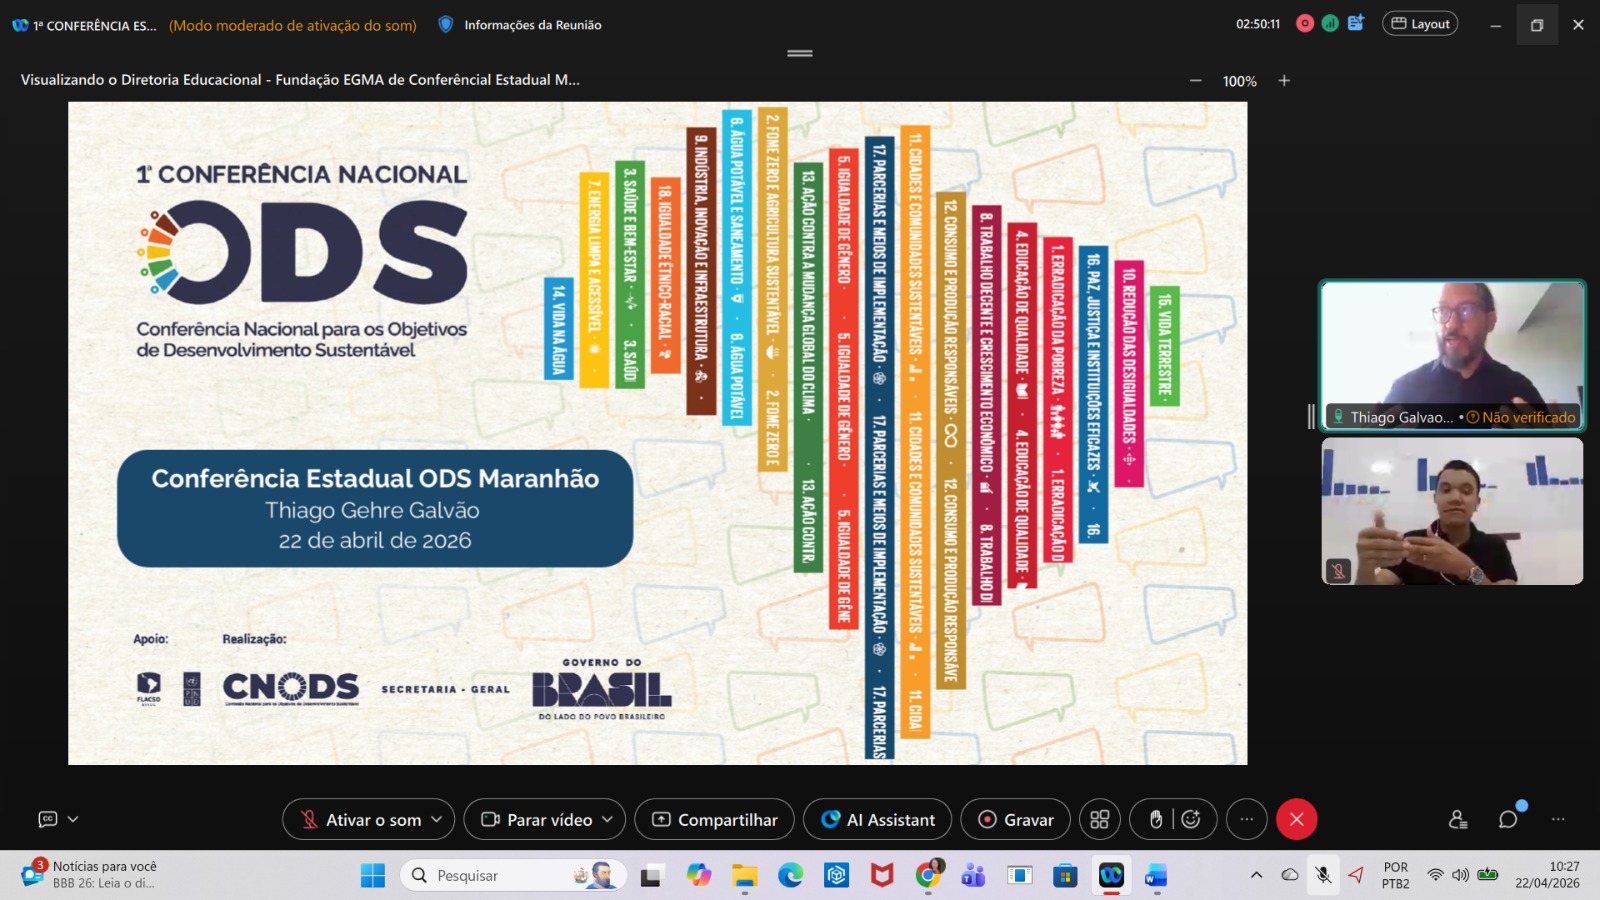
Task: Open the participants panel icon
Action: click(x=1458, y=819)
